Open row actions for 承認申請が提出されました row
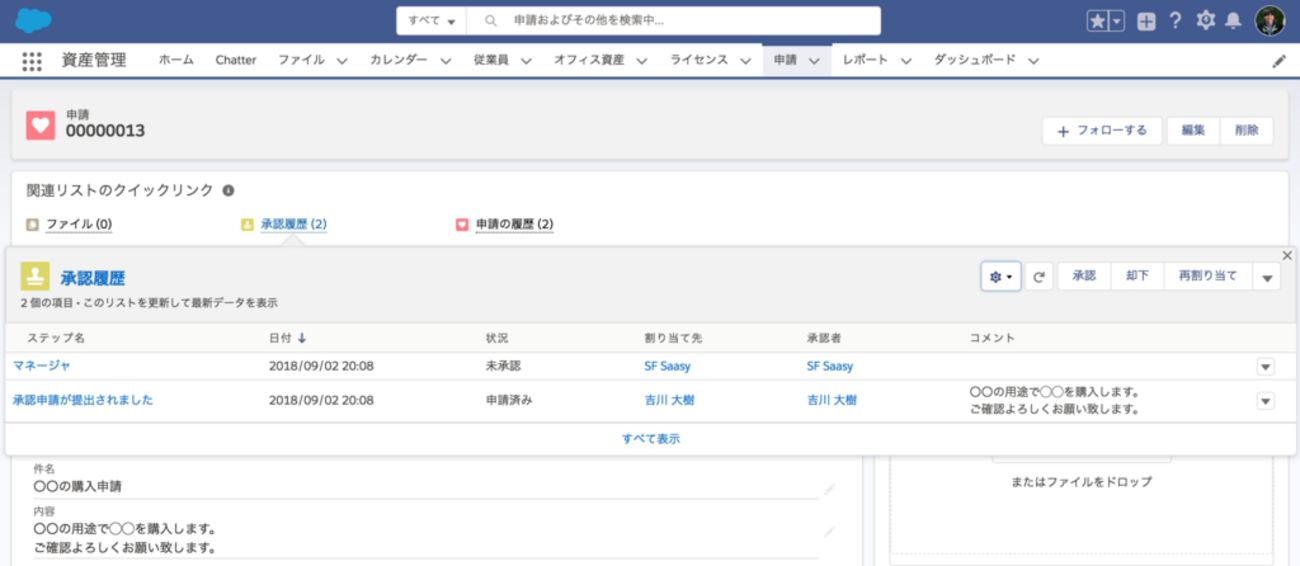The width and height of the screenshot is (1300, 566). 1266,401
